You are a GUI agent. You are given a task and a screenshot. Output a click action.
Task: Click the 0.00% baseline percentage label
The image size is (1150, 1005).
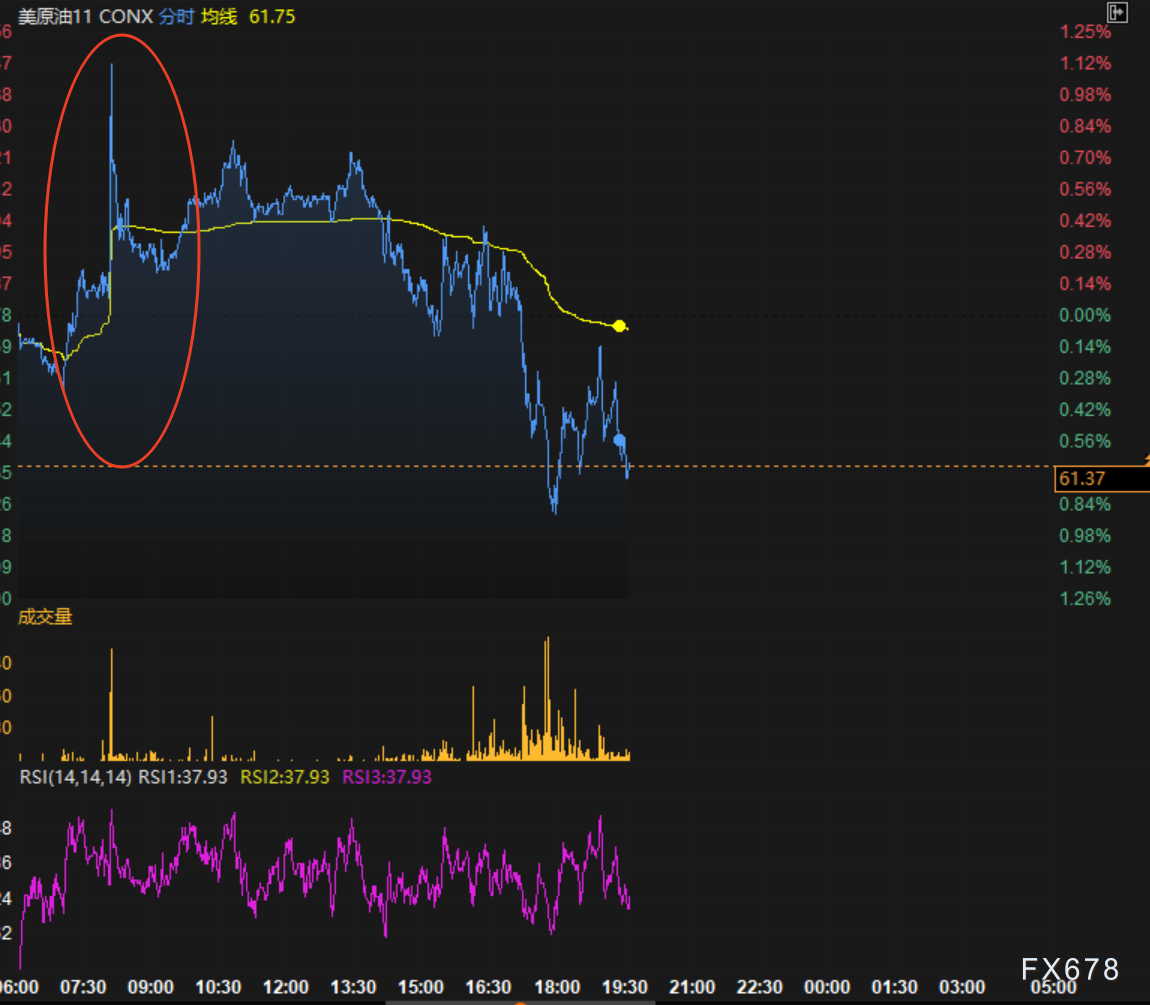pos(1085,315)
